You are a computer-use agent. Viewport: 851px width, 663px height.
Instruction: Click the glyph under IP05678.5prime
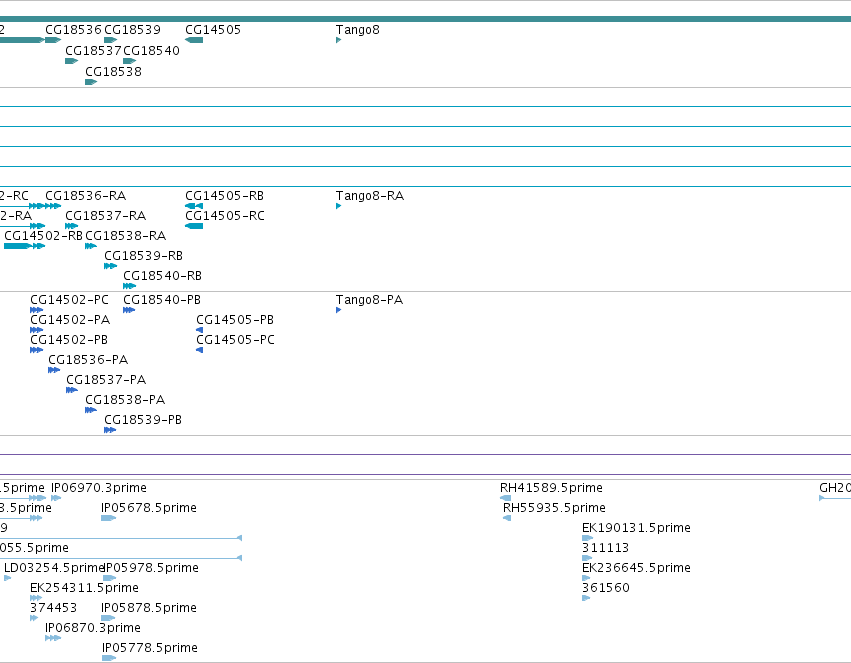click(x=109, y=518)
